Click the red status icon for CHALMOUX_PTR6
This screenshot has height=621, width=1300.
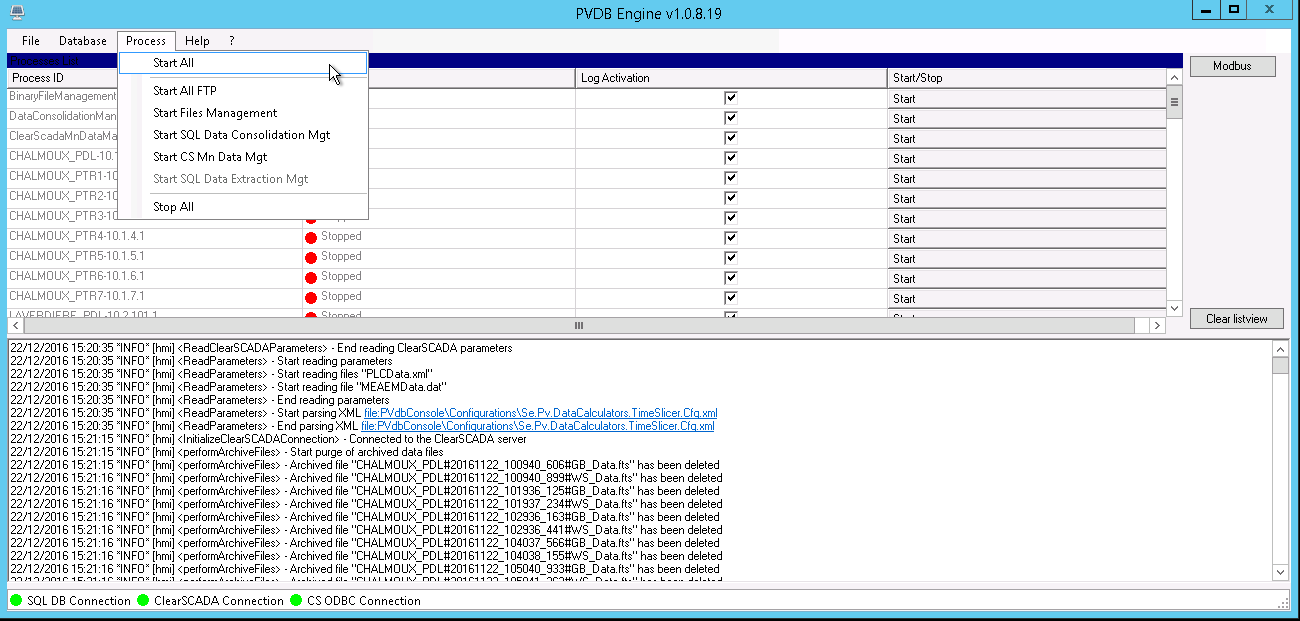311,277
